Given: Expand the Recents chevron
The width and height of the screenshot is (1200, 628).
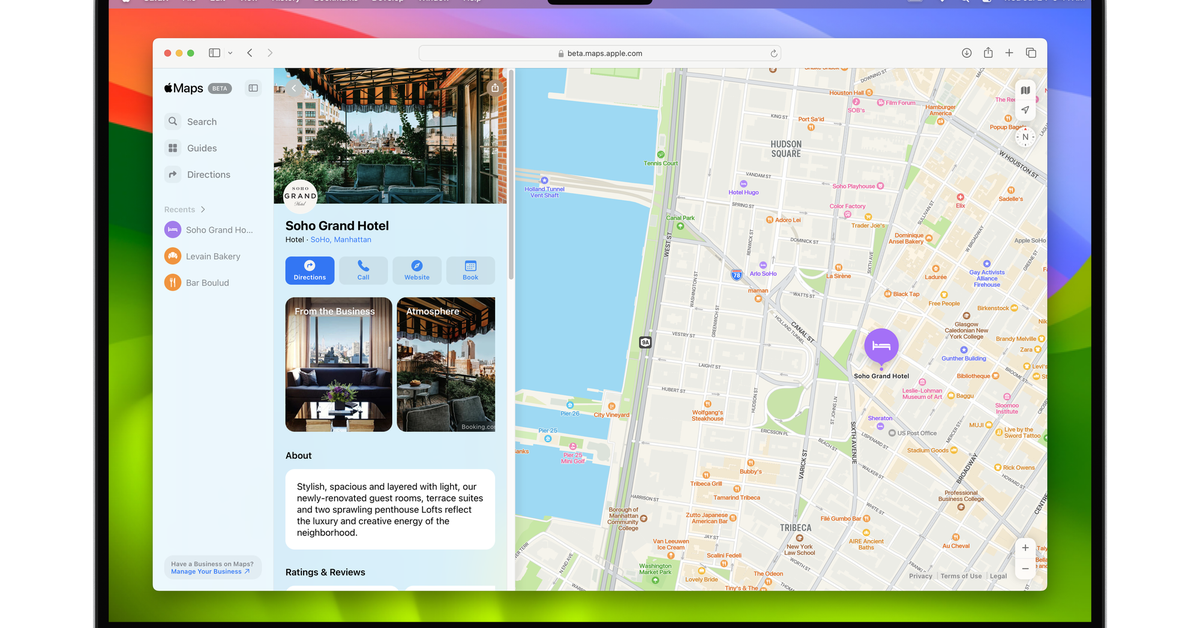Looking at the screenshot, I should tap(203, 210).
